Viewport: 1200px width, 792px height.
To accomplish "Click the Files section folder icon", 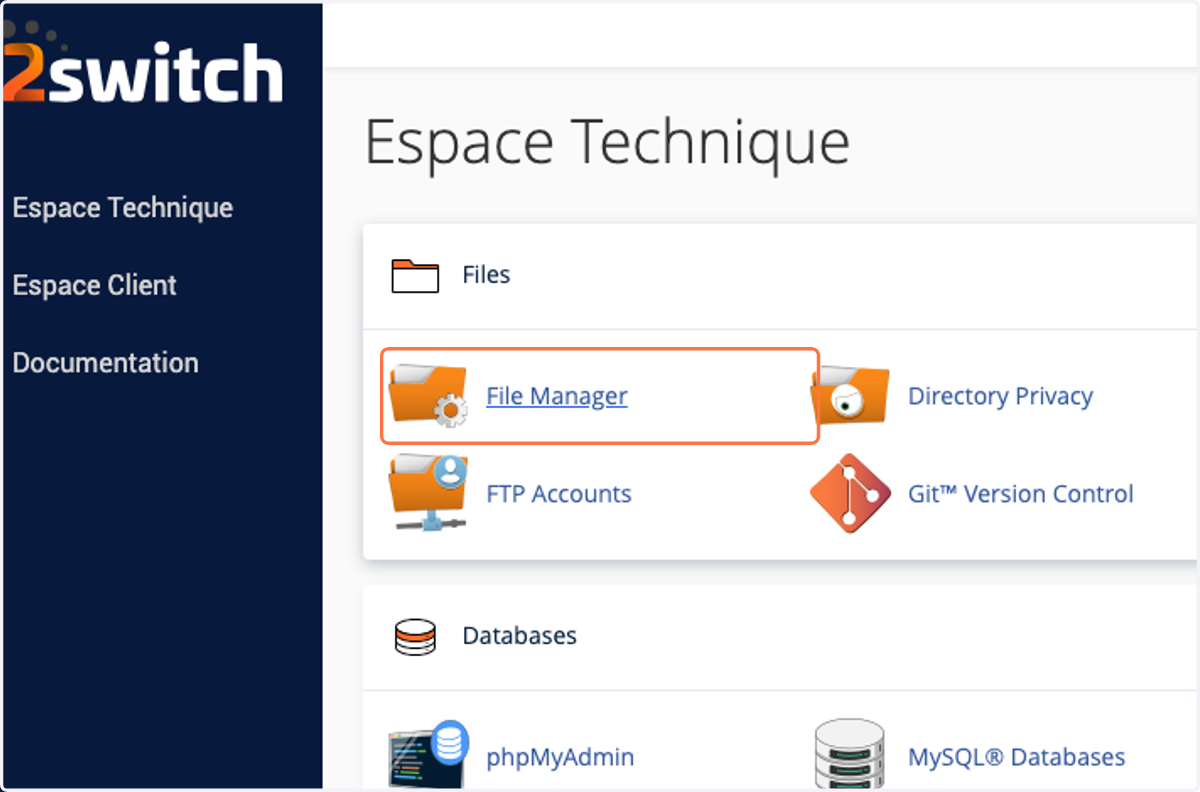I will point(415,275).
